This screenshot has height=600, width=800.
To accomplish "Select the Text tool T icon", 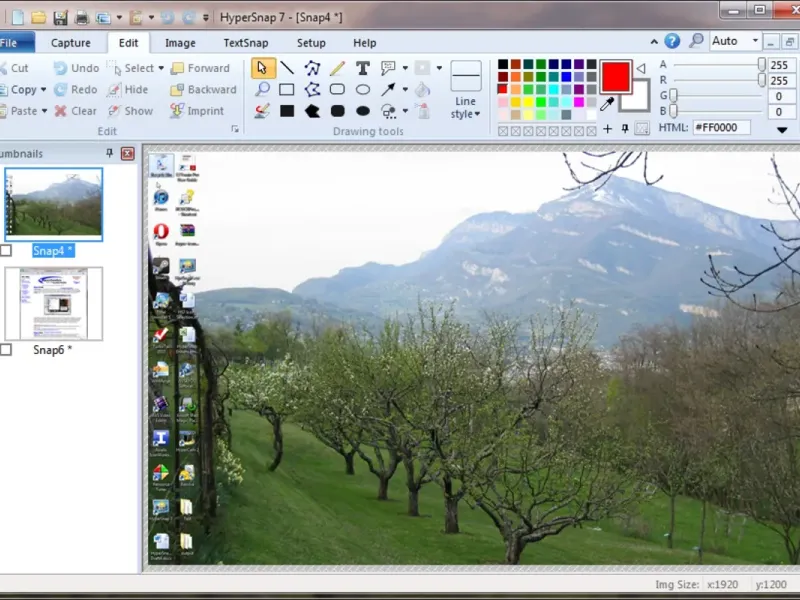I will click(362, 68).
